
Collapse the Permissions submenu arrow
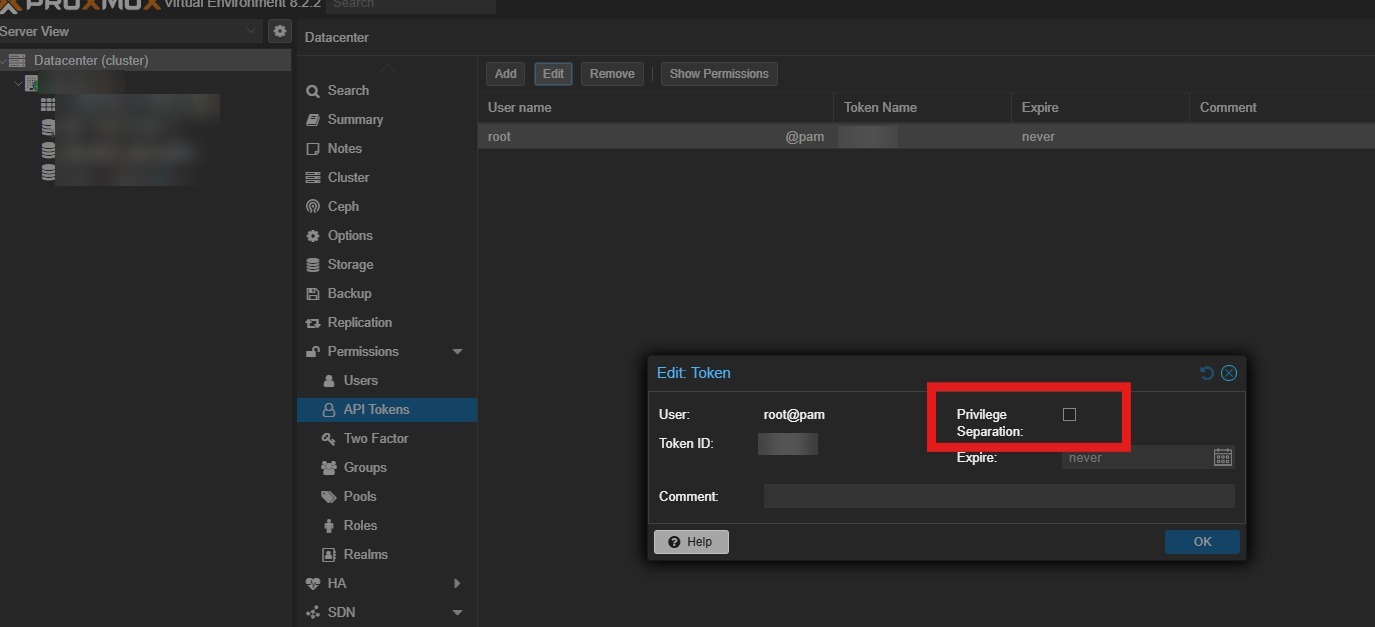point(458,352)
